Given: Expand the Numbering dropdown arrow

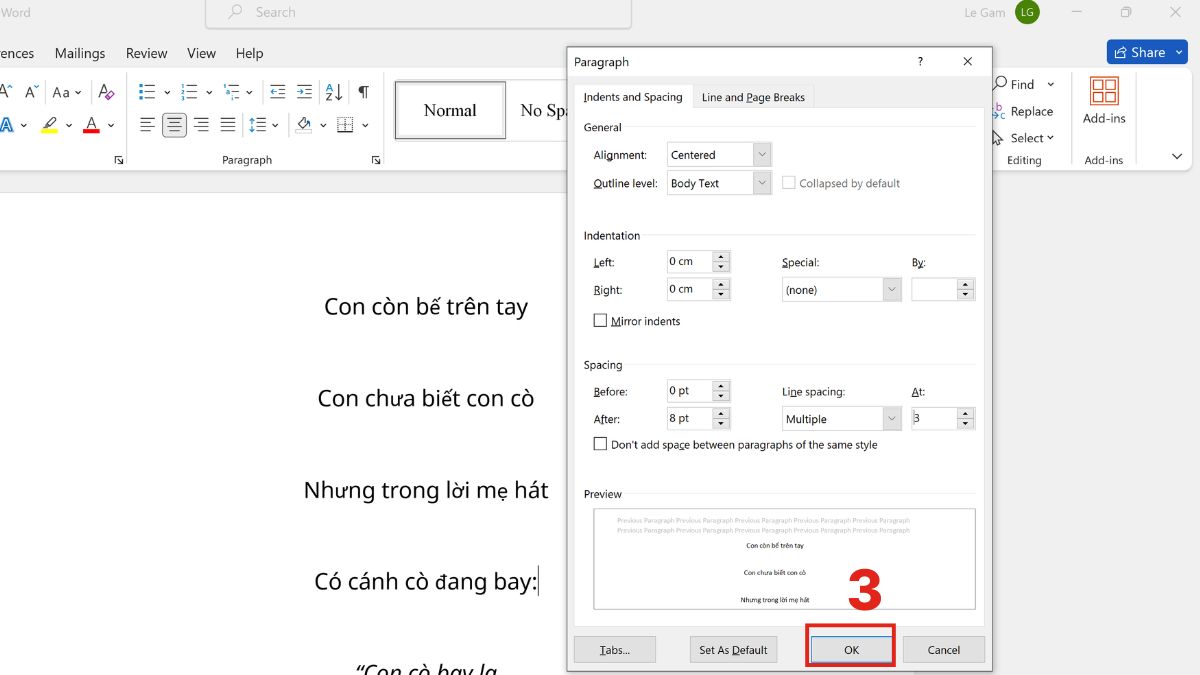Looking at the screenshot, I should point(208,92).
